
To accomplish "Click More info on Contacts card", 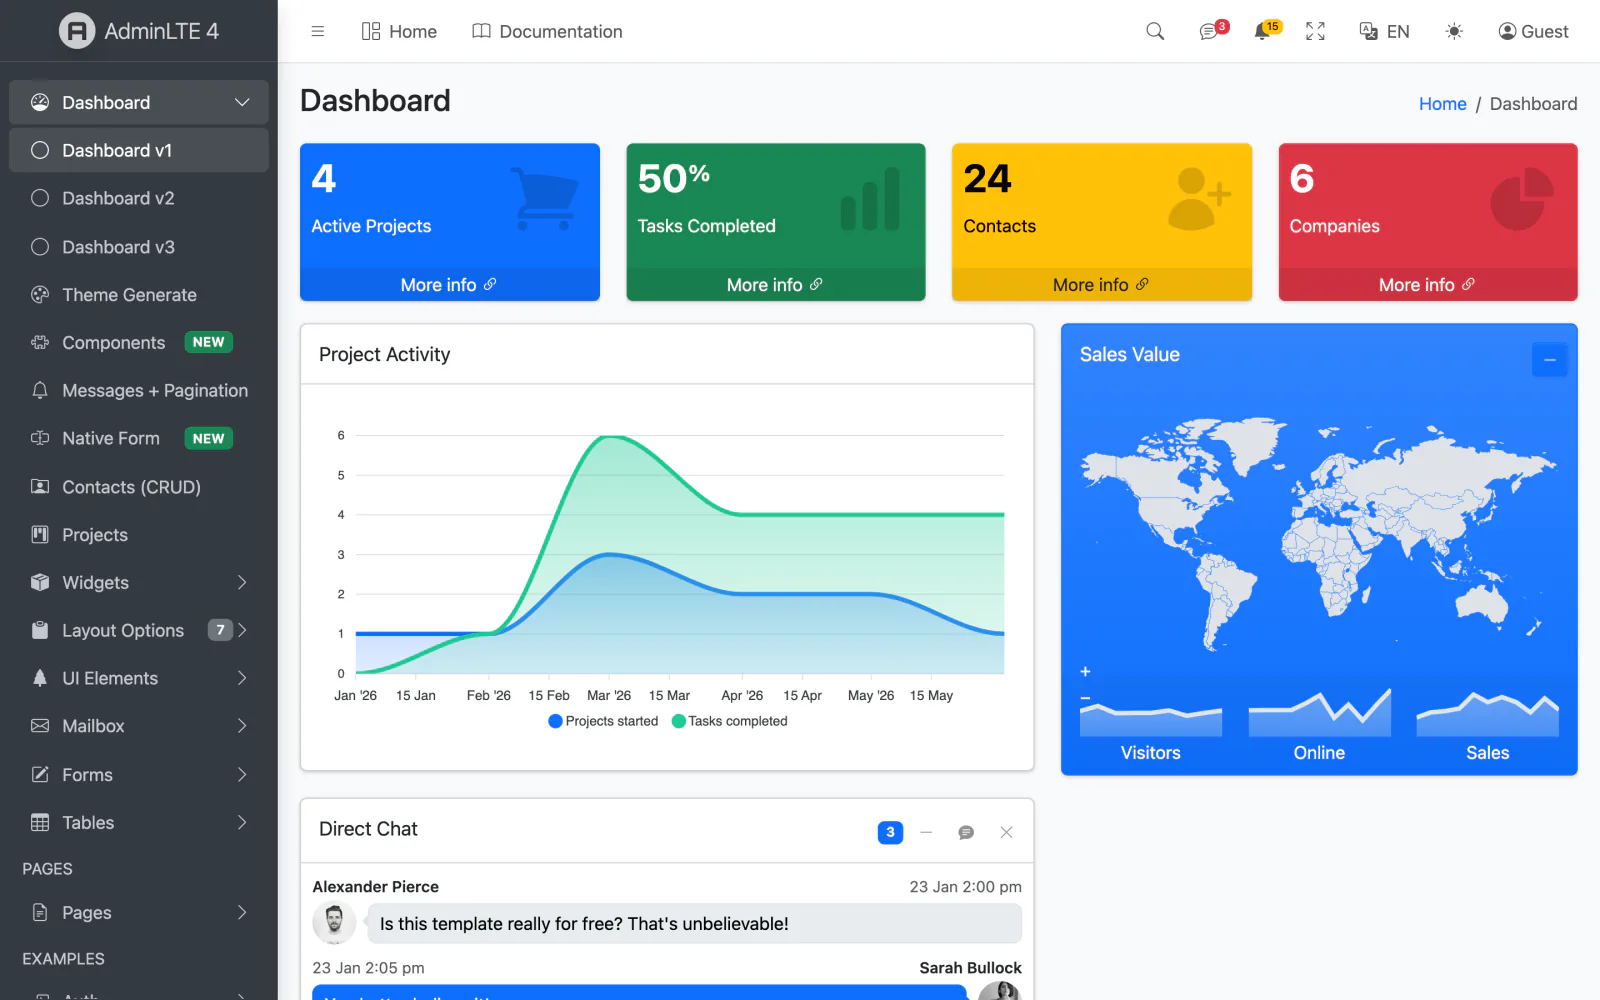I will pyautogui.click(x=1101, y=285).
